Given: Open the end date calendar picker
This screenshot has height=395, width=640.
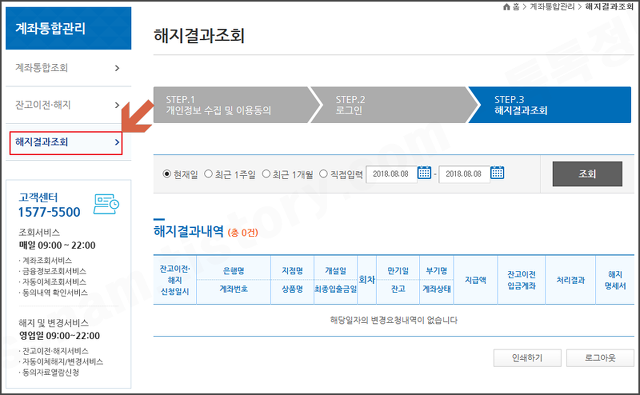Looking at the screenshot, I should [x=497, y=173].
